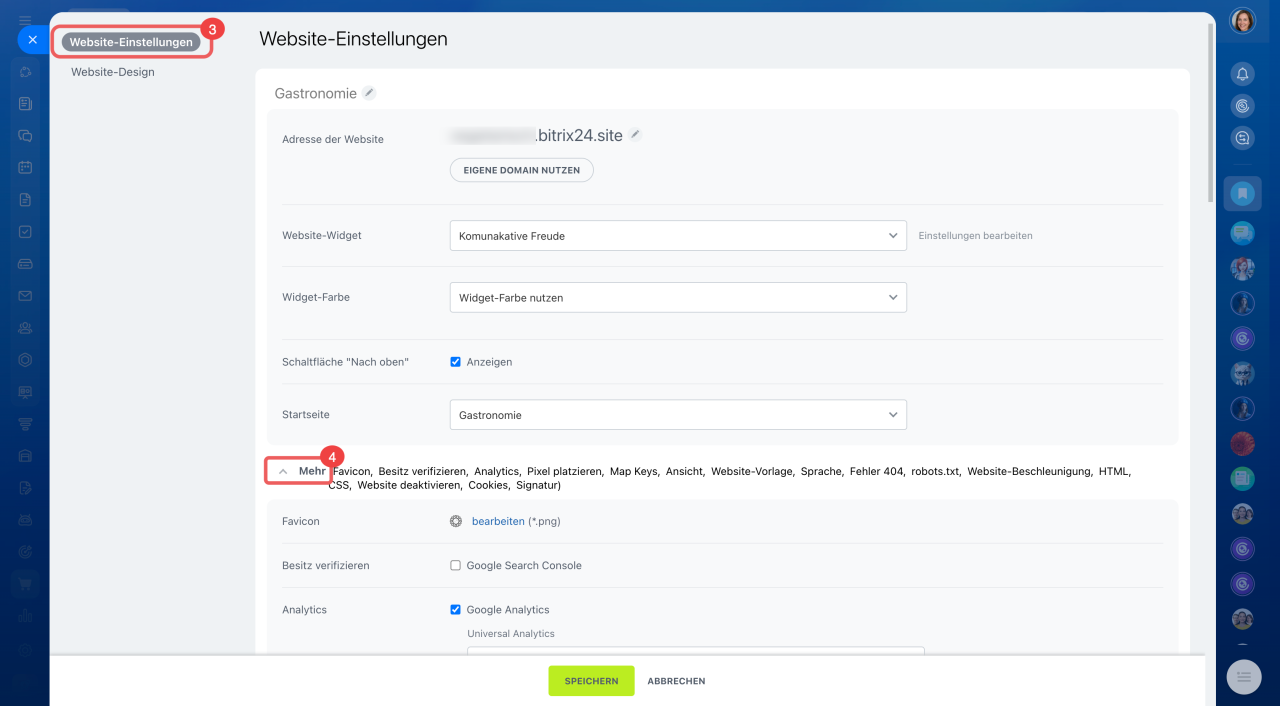Viewport: 1280px width, 706px height.
Task: Click 'robots.txt' in the Mehr list
Action: (x=935, y=471)
